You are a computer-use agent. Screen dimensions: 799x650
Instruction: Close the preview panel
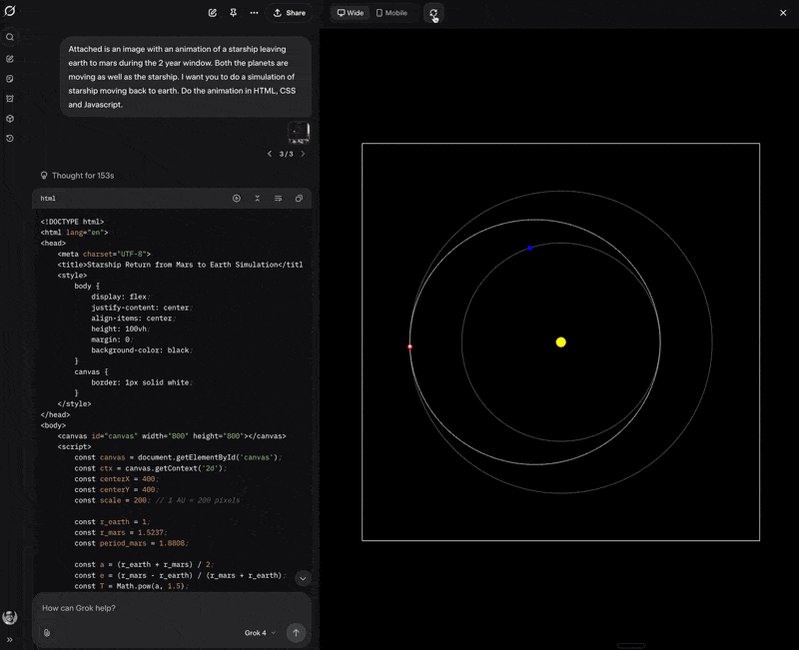(783, 13)
